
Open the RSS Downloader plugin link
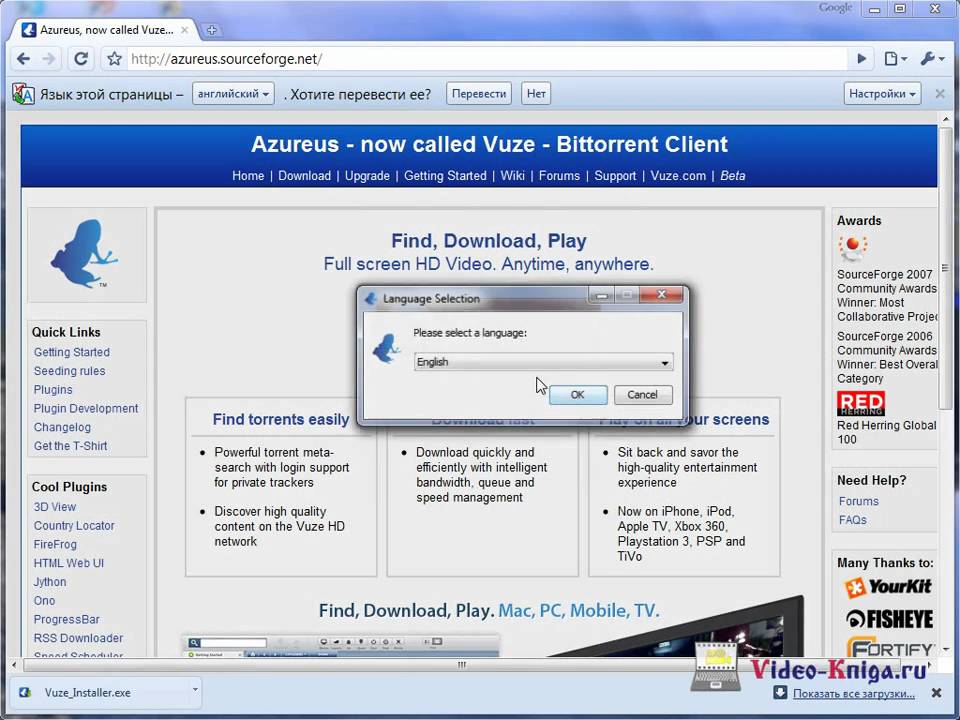click(78, 639)
